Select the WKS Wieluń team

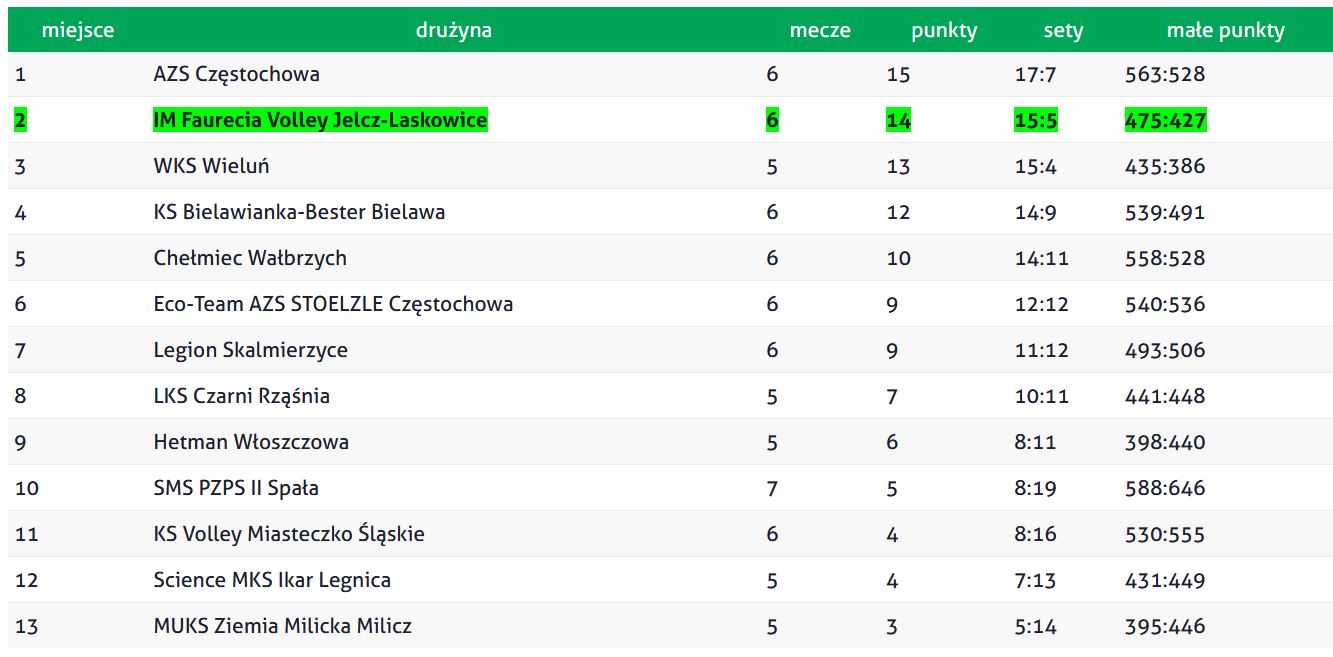[211, 166]
